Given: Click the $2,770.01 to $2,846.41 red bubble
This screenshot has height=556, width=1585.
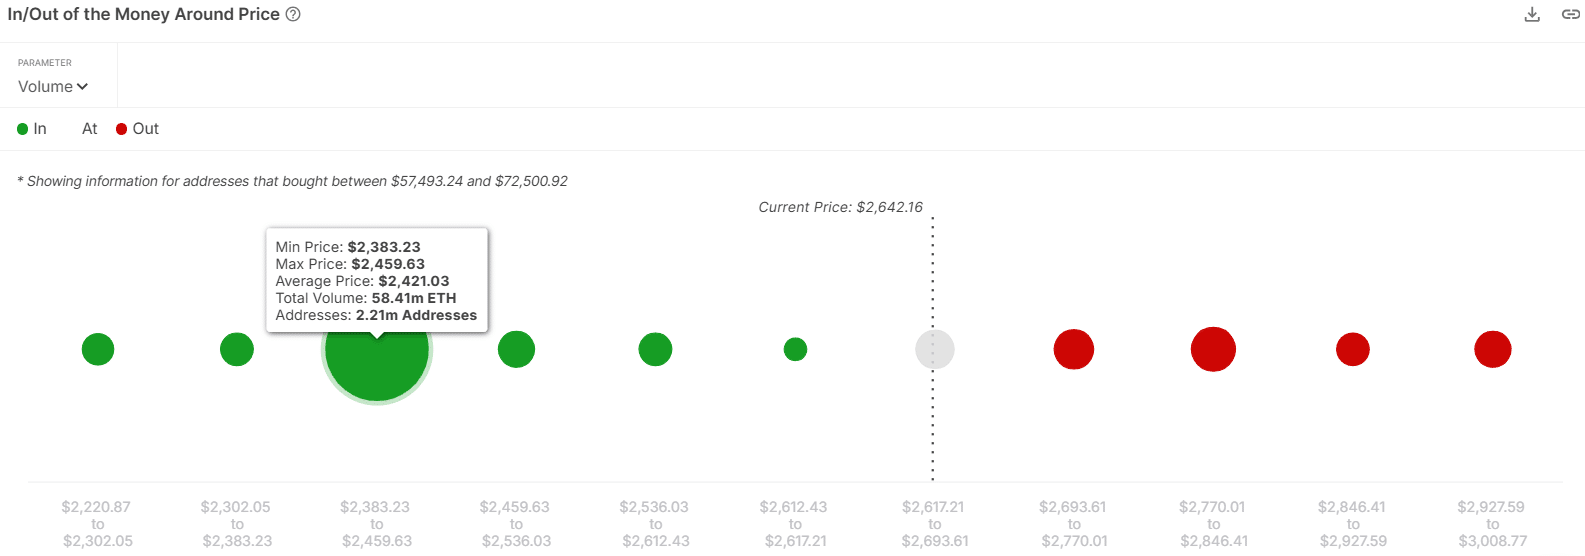Looking at the screenshot, I should pyautogui.click(x=1213, y=350).
